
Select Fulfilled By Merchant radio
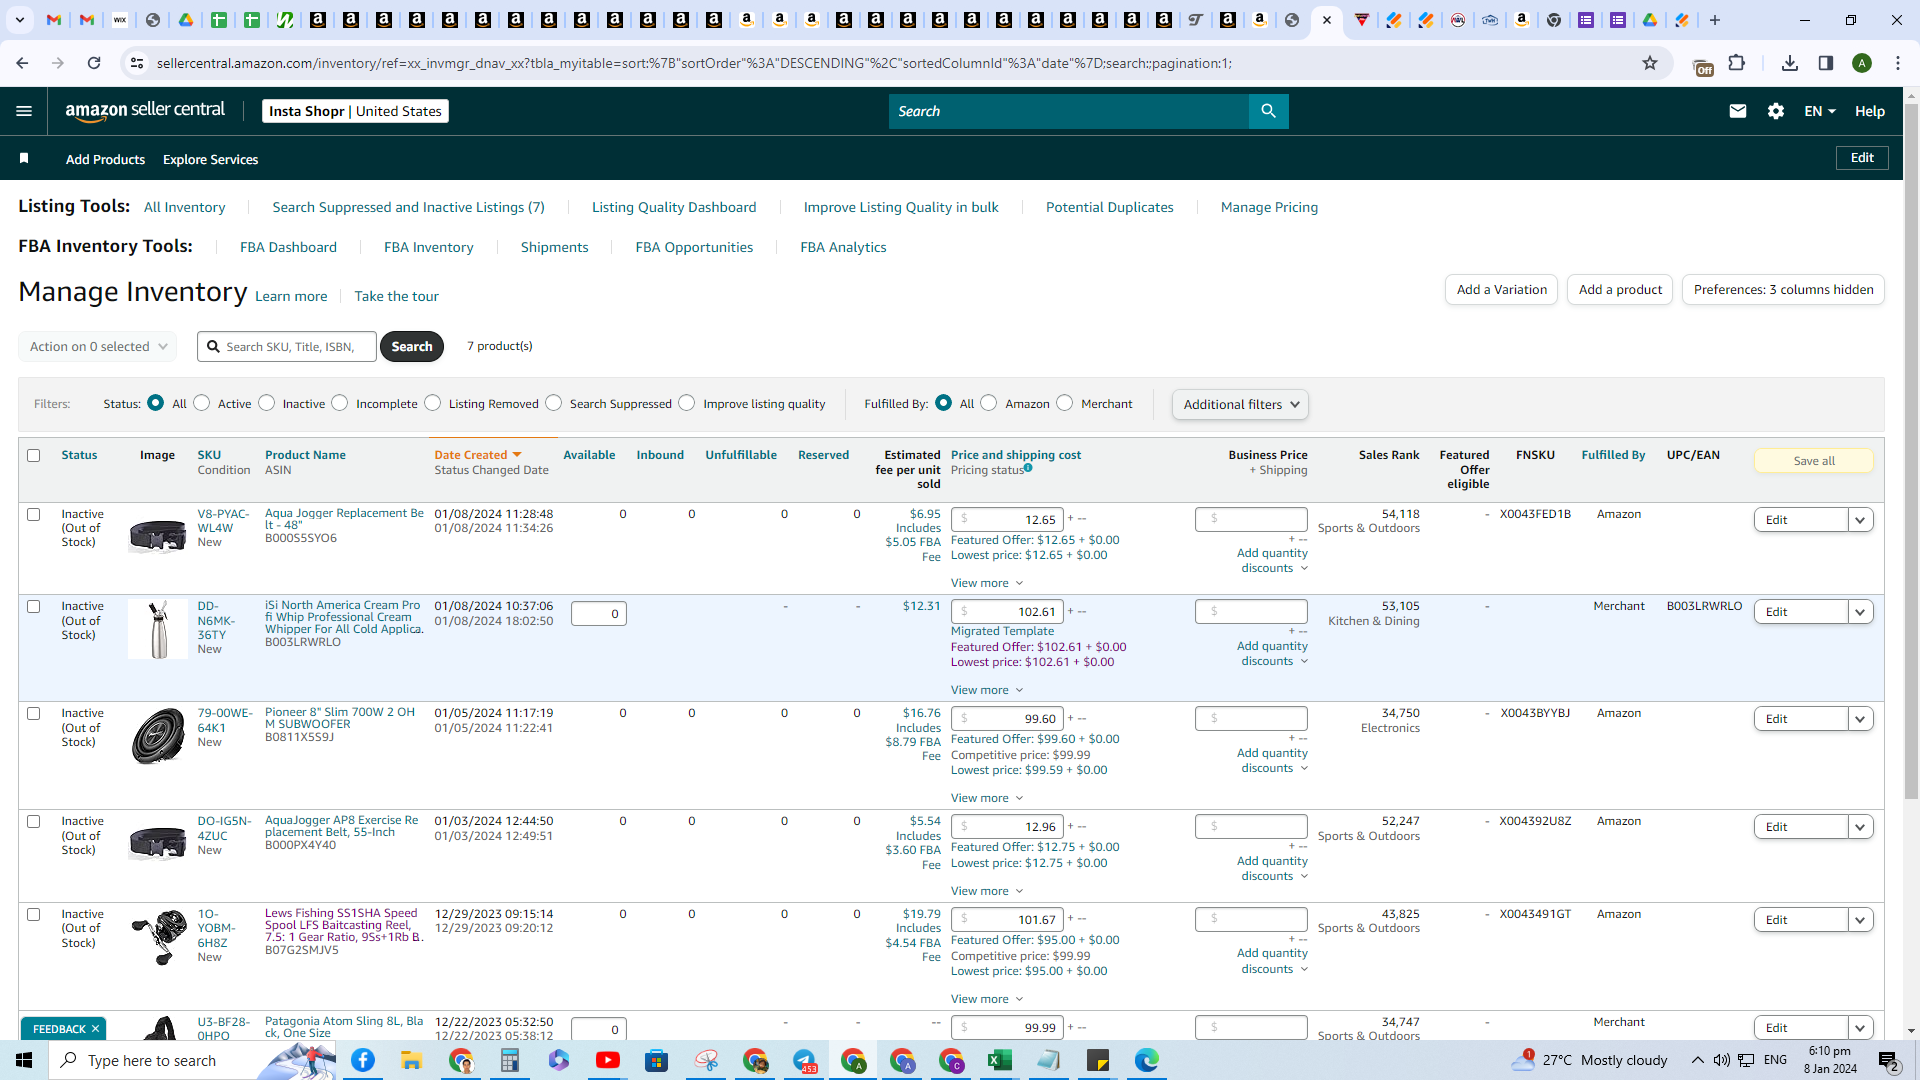pyautogui.click(x=1065, y=403)
